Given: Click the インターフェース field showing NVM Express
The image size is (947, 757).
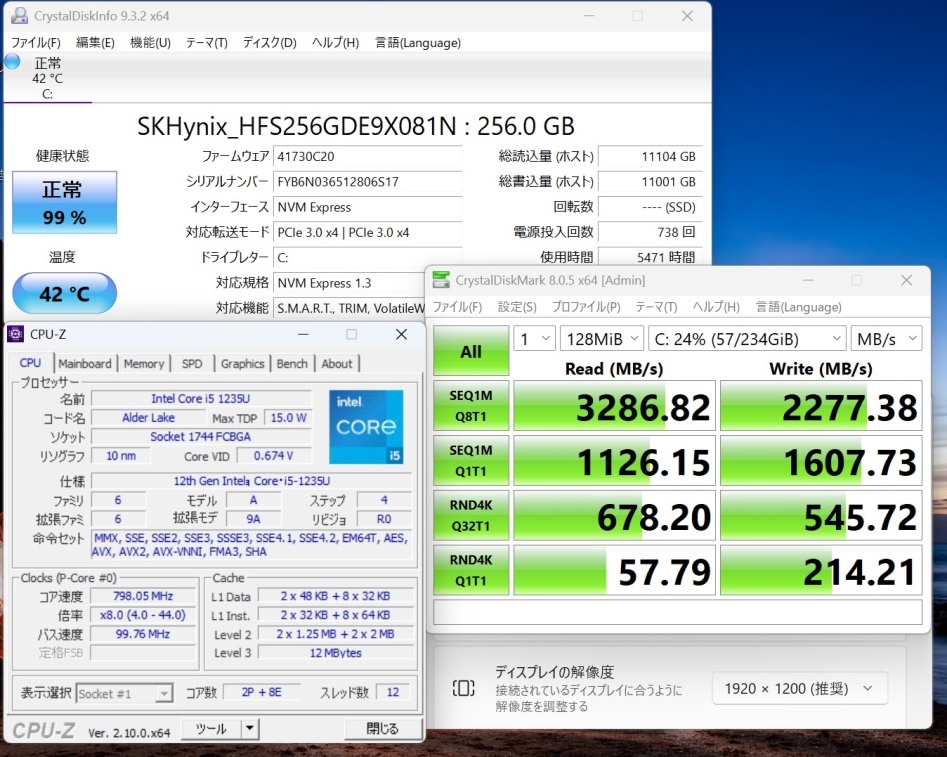Looking at the screenshot, I should pos(367,207).
